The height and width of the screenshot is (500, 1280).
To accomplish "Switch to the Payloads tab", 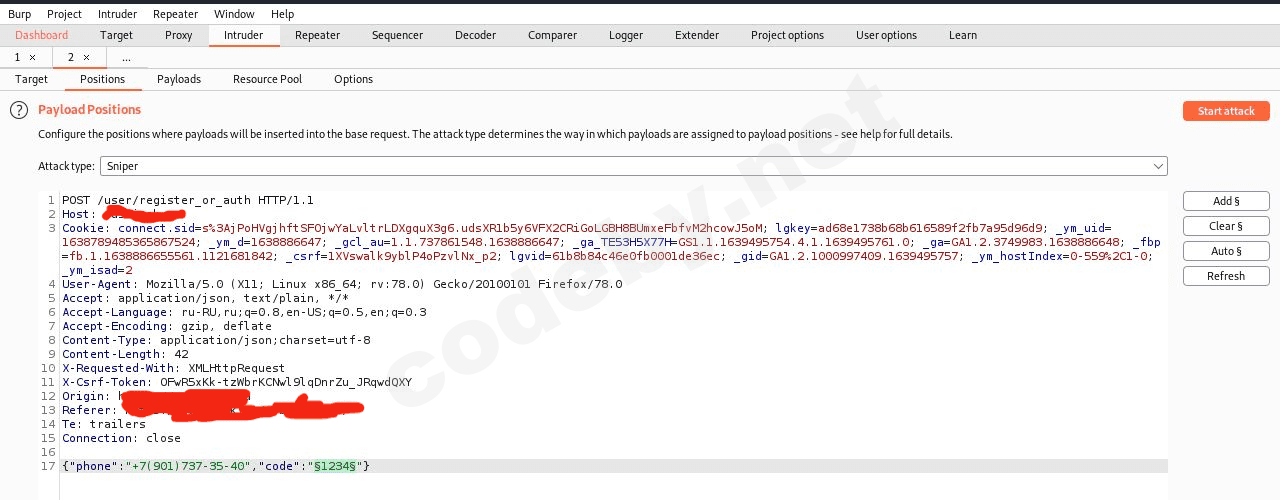I will pos(179,79).
